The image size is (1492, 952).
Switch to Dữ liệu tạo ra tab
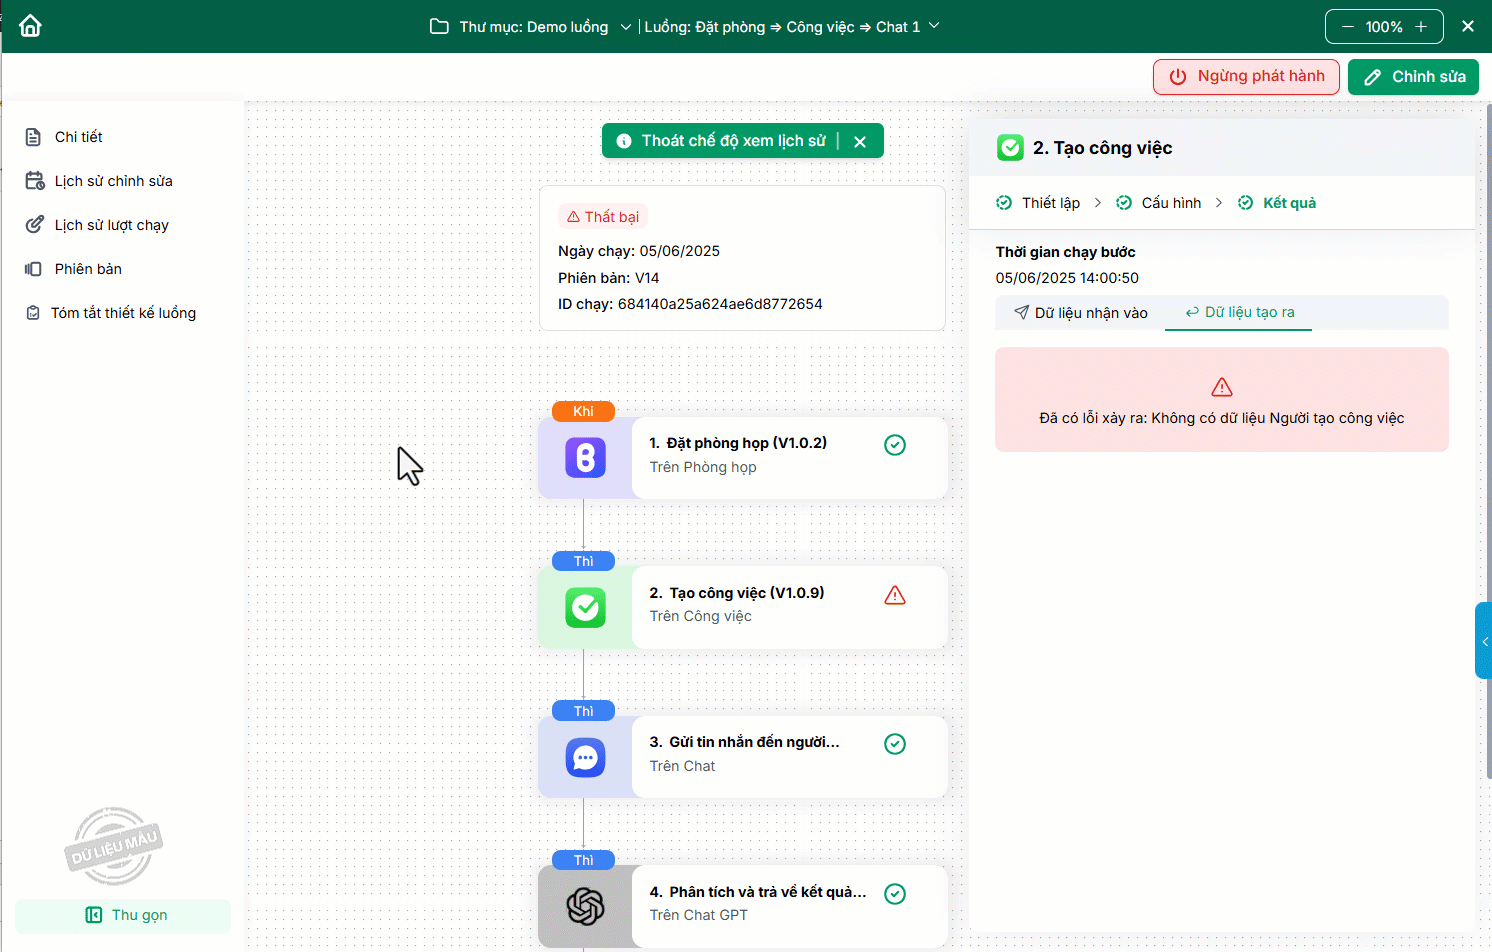click(1239, 313)
